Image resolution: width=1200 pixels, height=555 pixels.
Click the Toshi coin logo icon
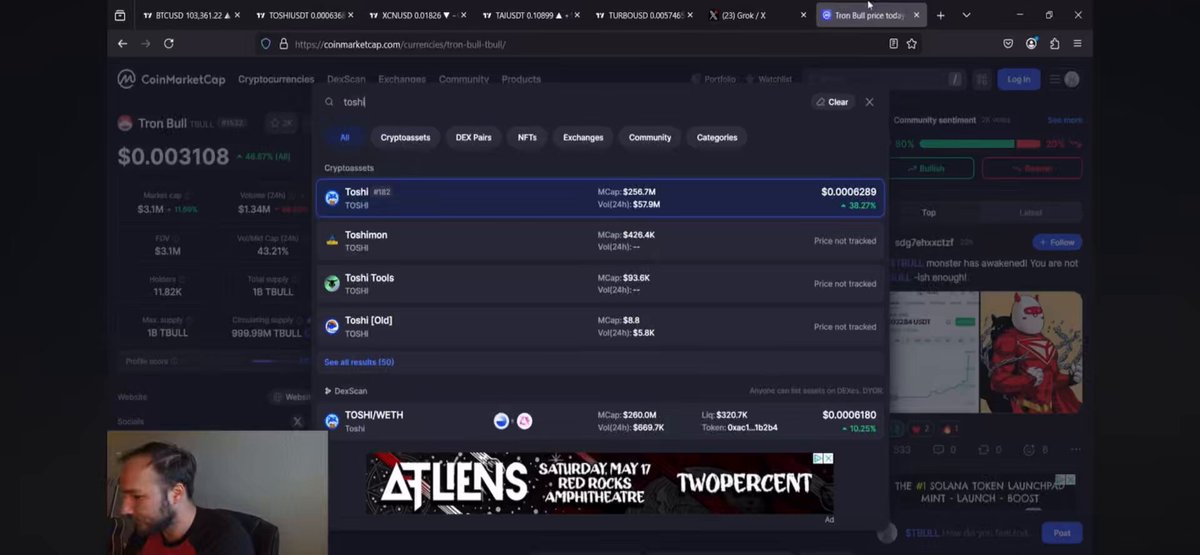point(332,198)
